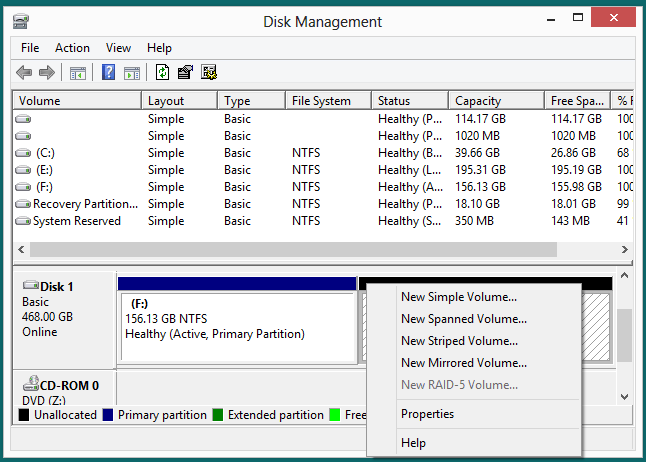The image size is (646, 462).
Task: Click the dark green Extended partition swatch
Action: point(218,415)
